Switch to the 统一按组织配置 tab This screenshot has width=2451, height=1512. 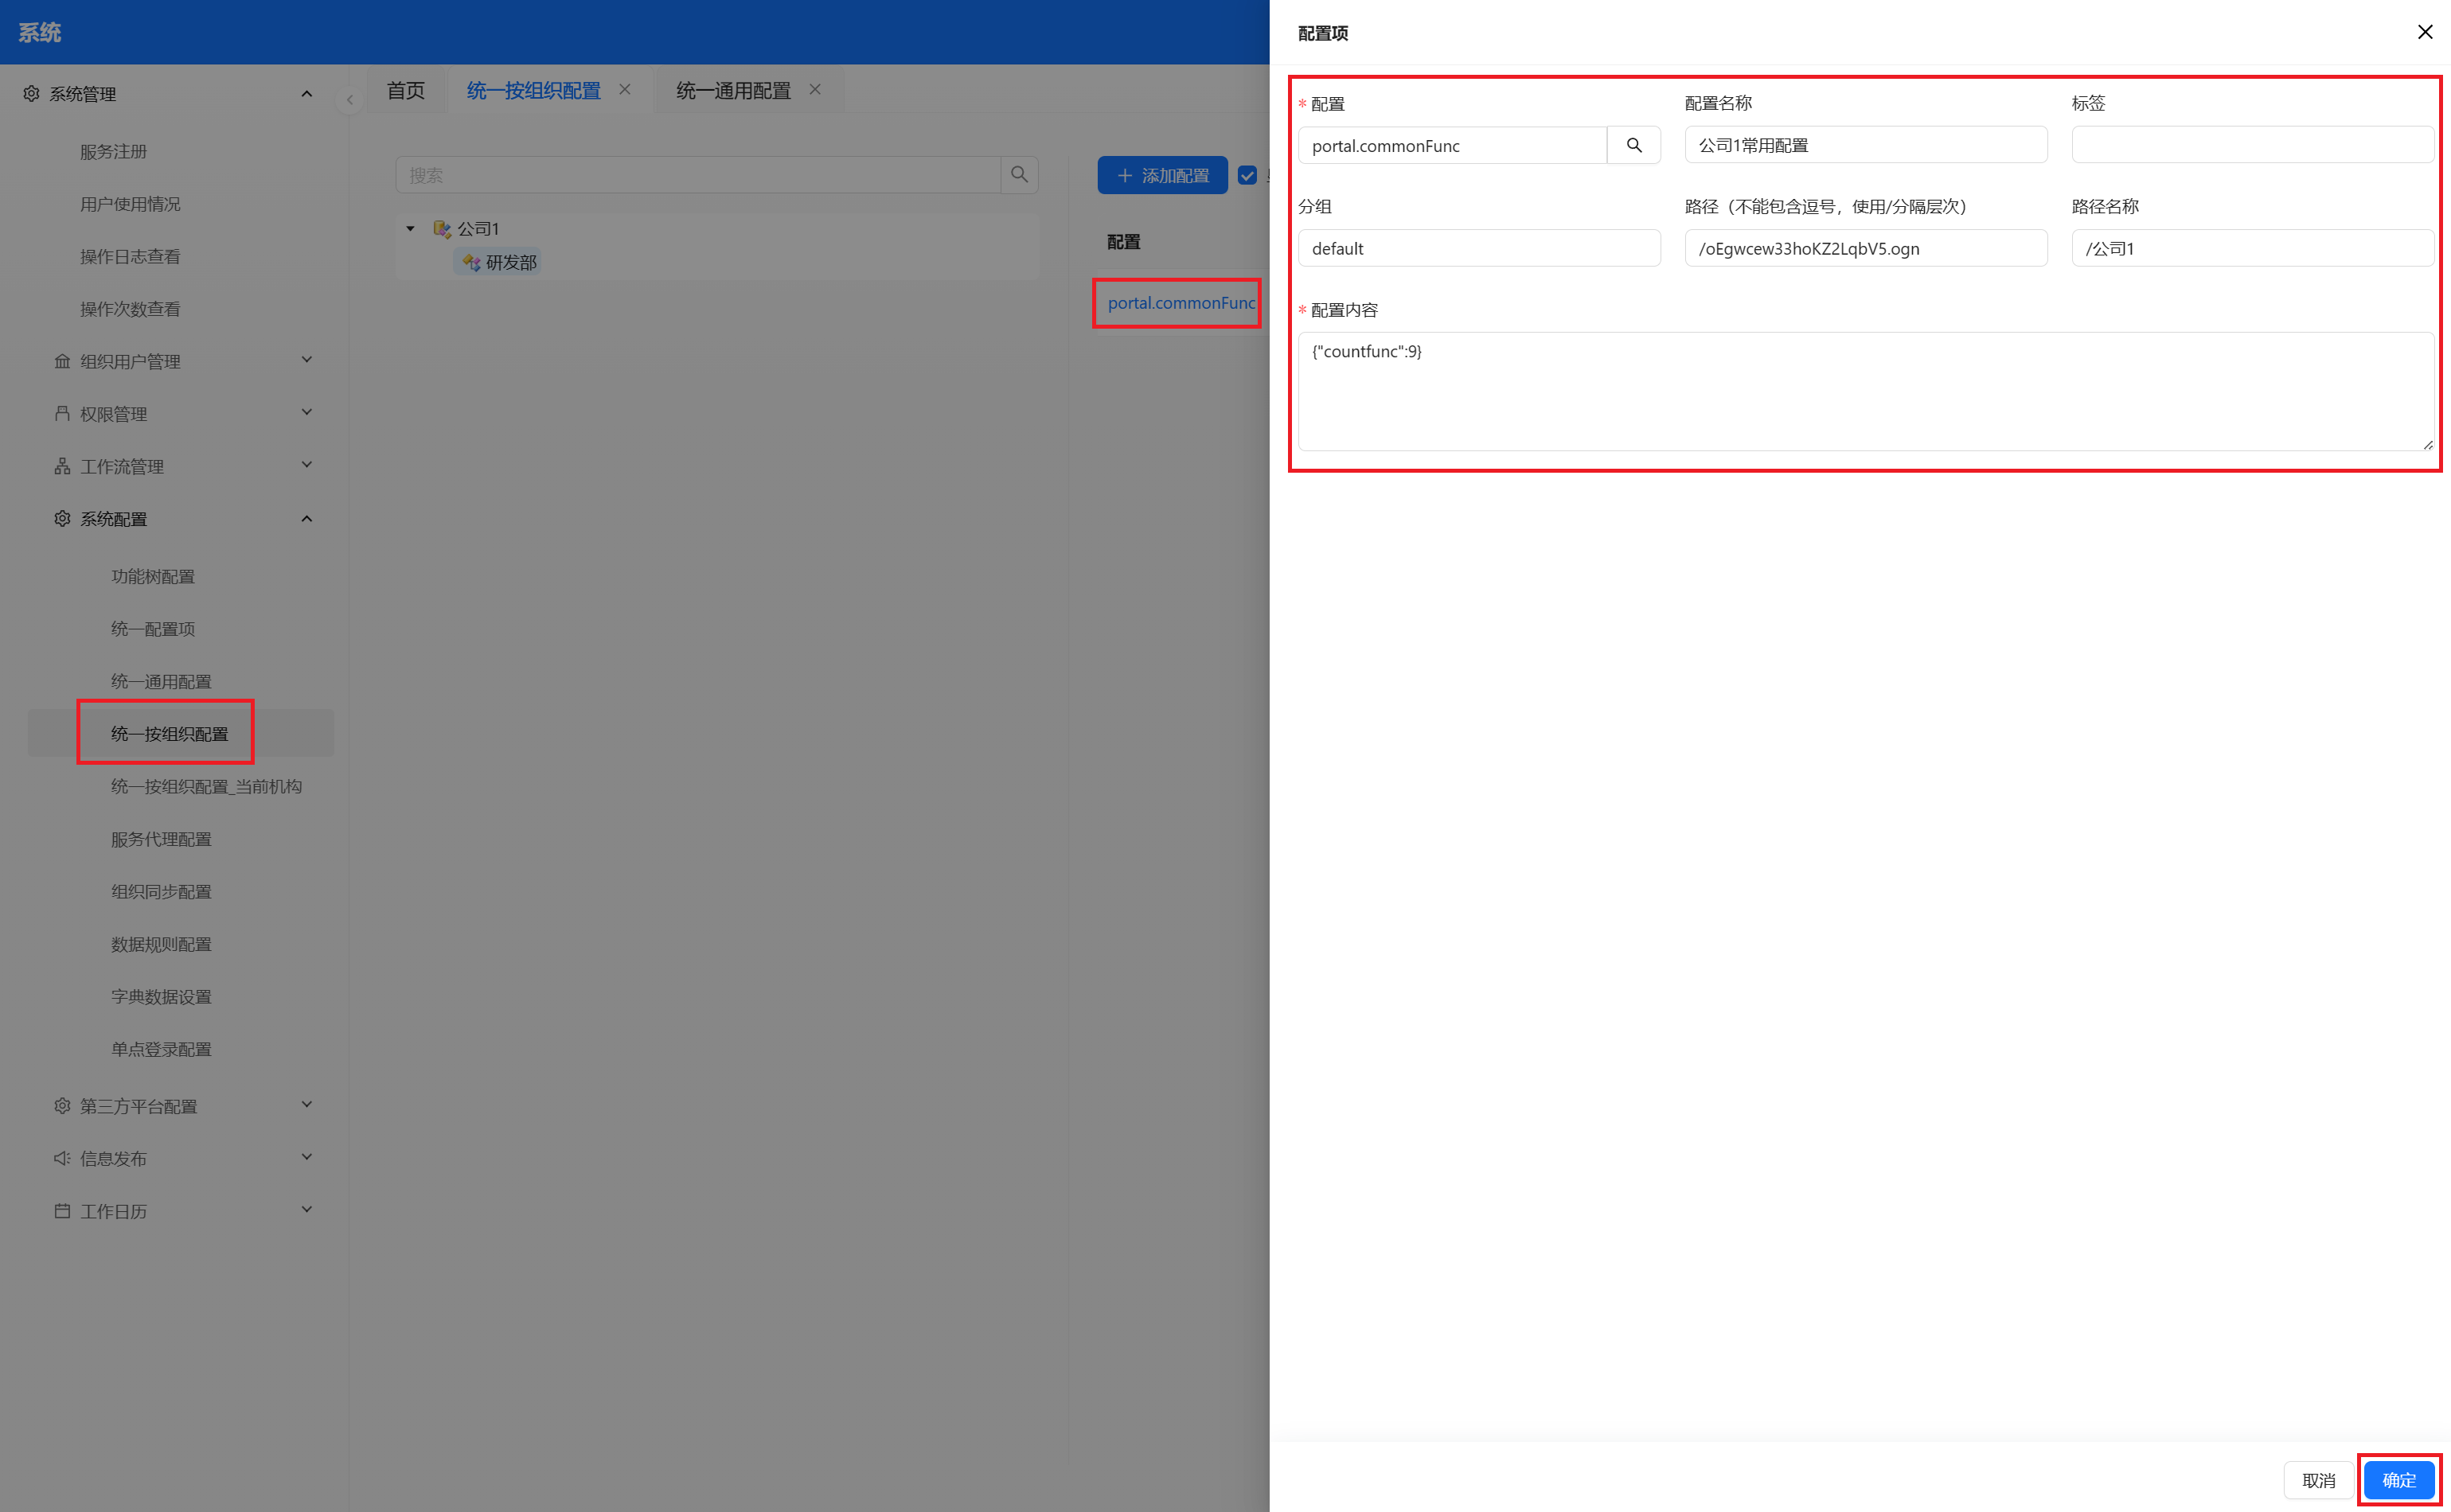point(534,90)
